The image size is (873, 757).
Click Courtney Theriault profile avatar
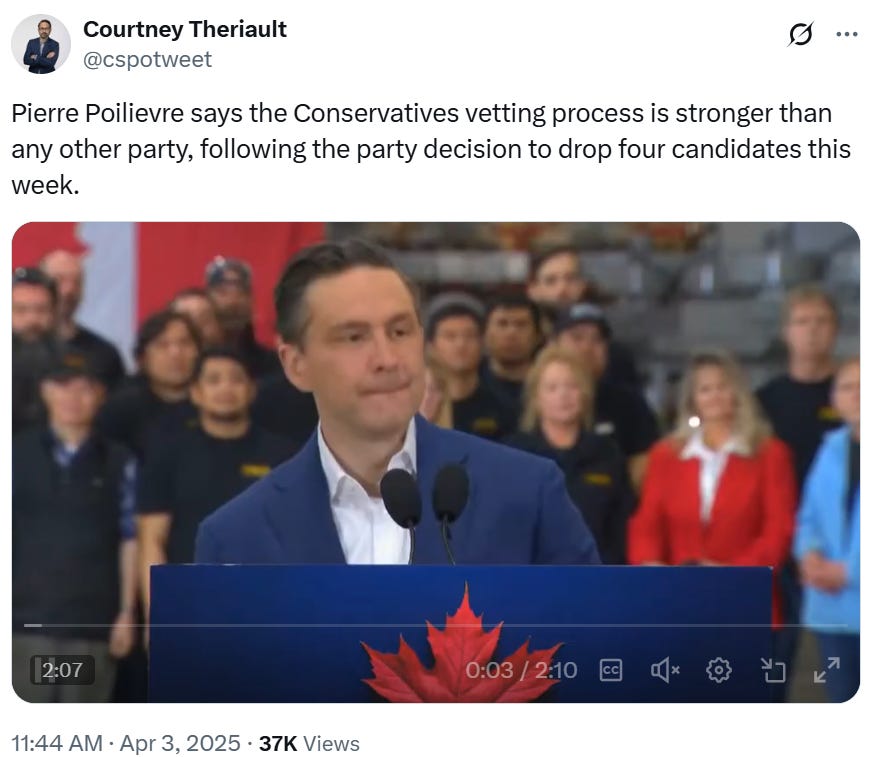[41, 44]
